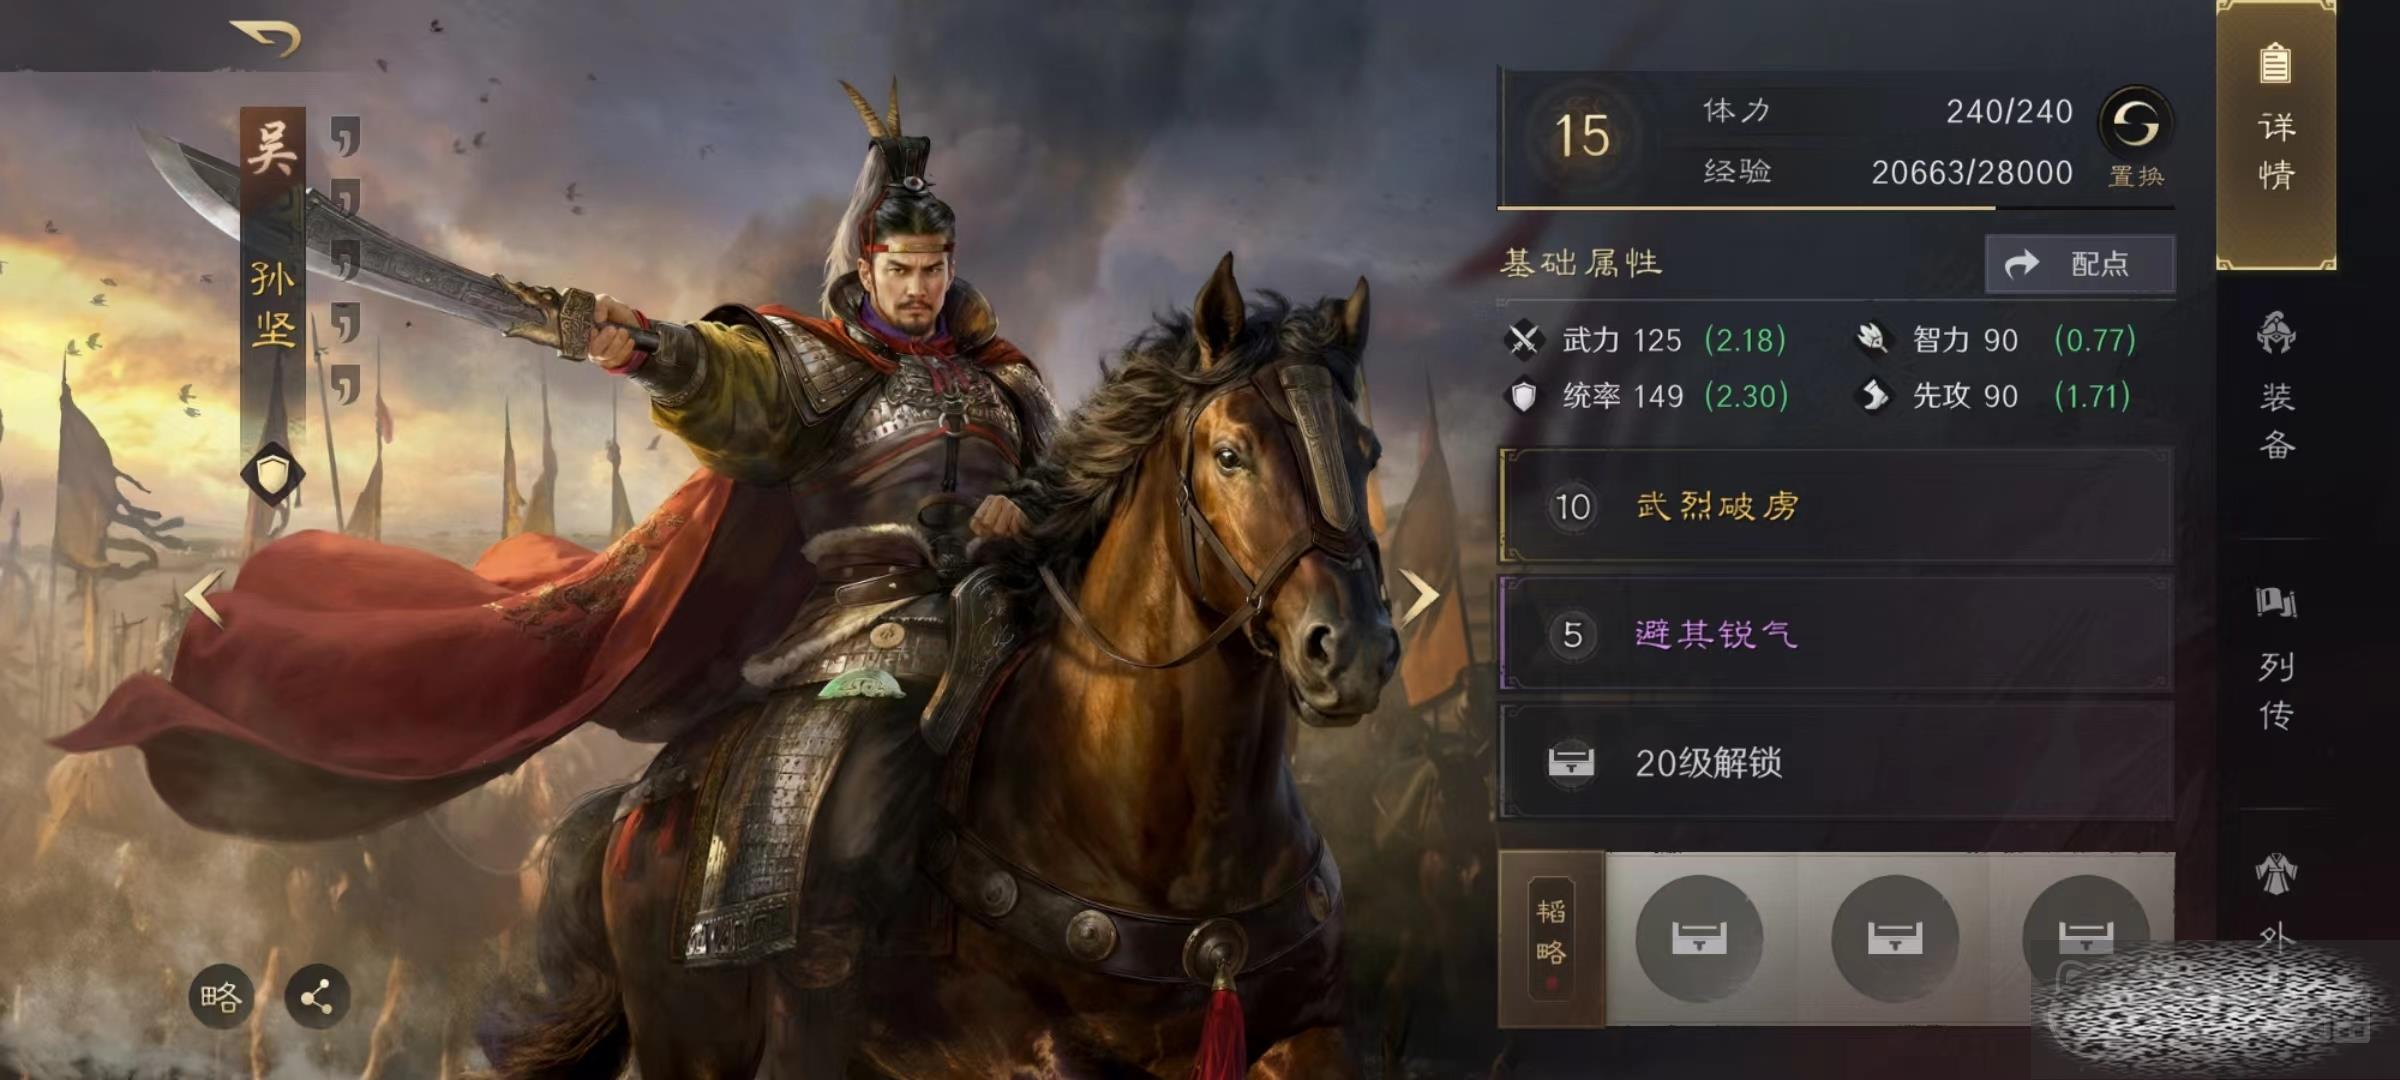The width and height of the screenshot is (2400, 1080).
Task: Select the first empty 韬略 slot
Action: [x=1699, y=938]
